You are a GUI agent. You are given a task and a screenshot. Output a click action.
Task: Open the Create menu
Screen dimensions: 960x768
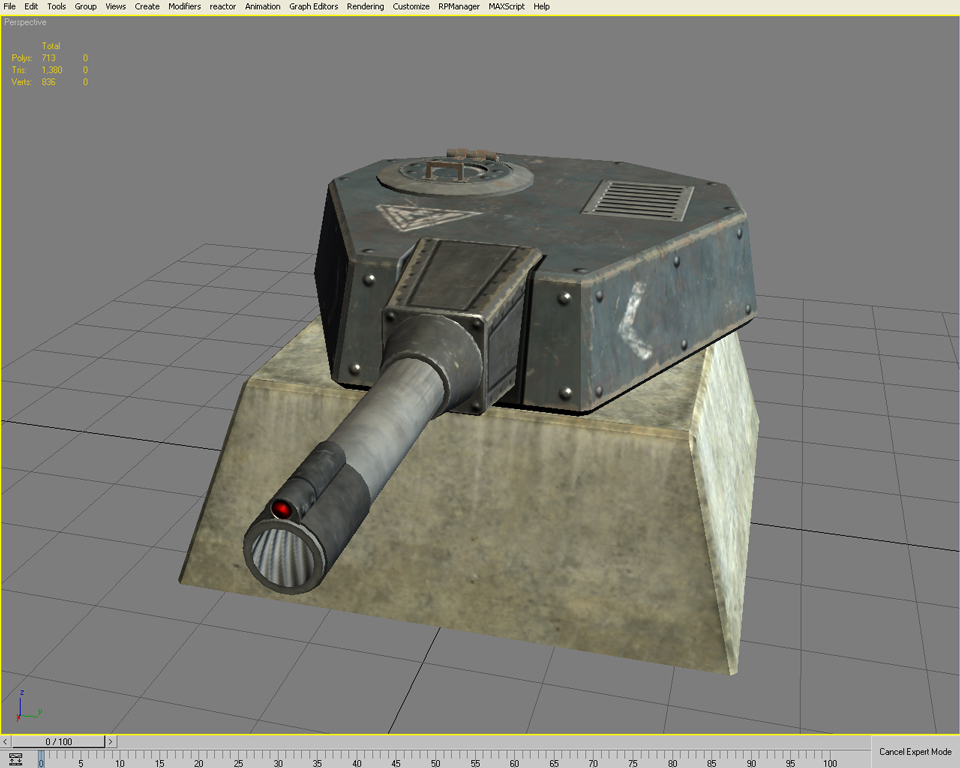point(146,6)
